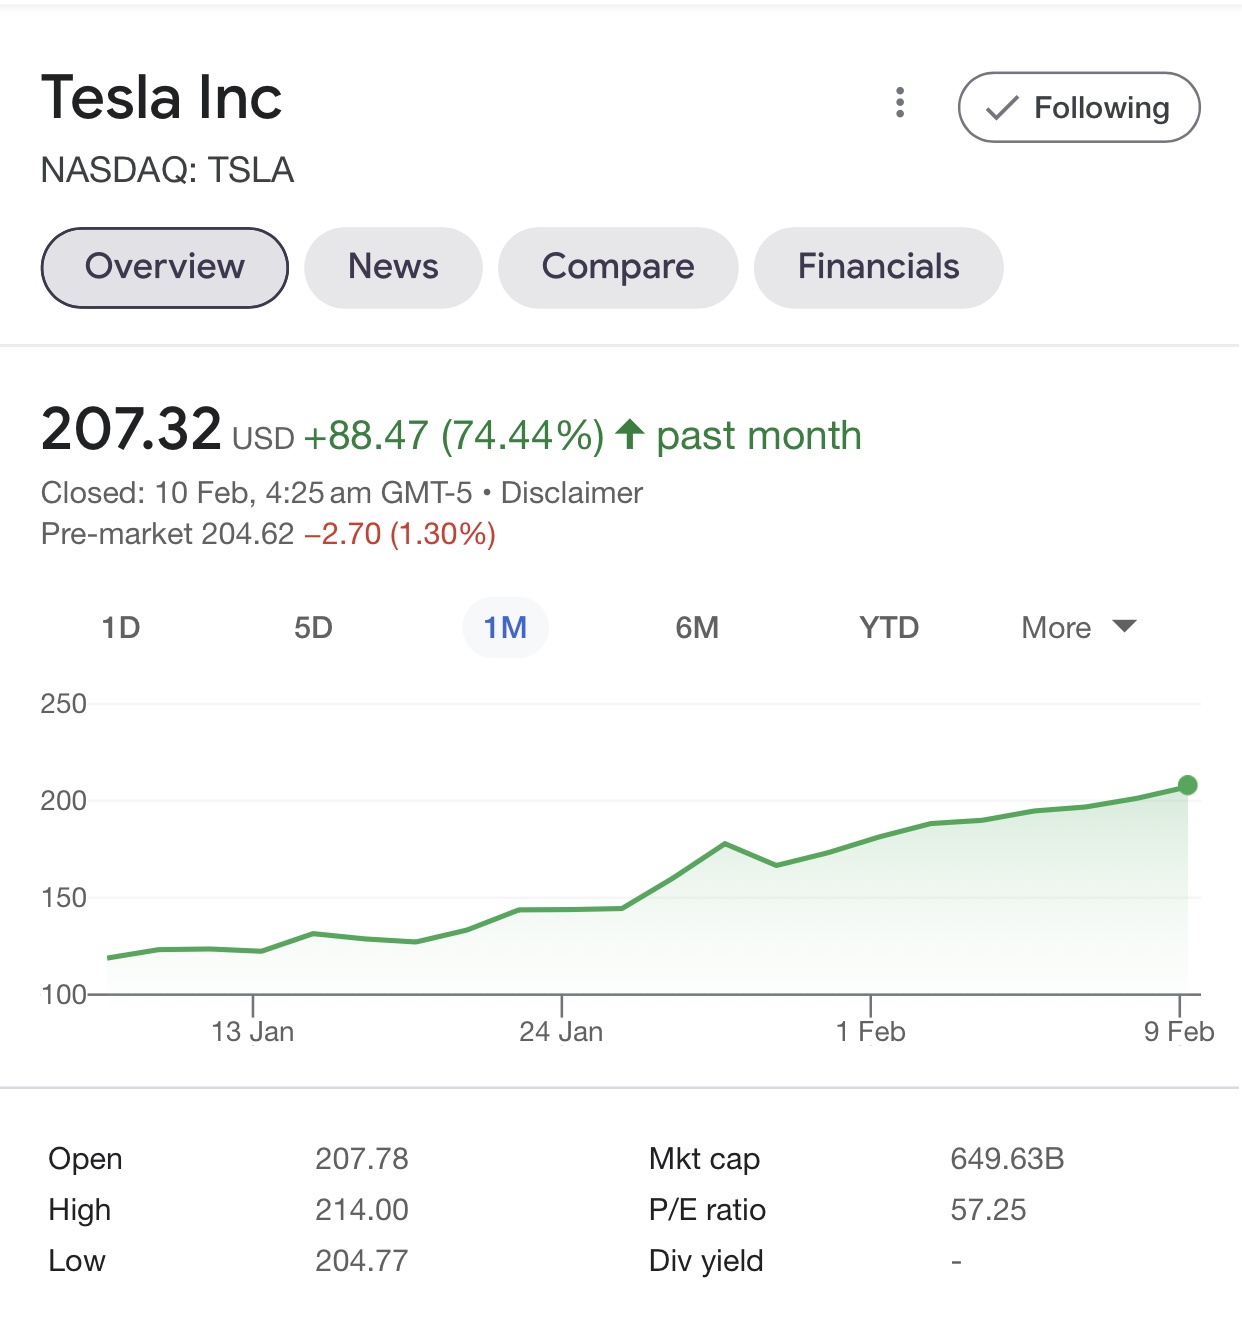Switch to the Overview tab
Image resolution: width=1242 pixels, height=1321 pixels.
point(165,267)
